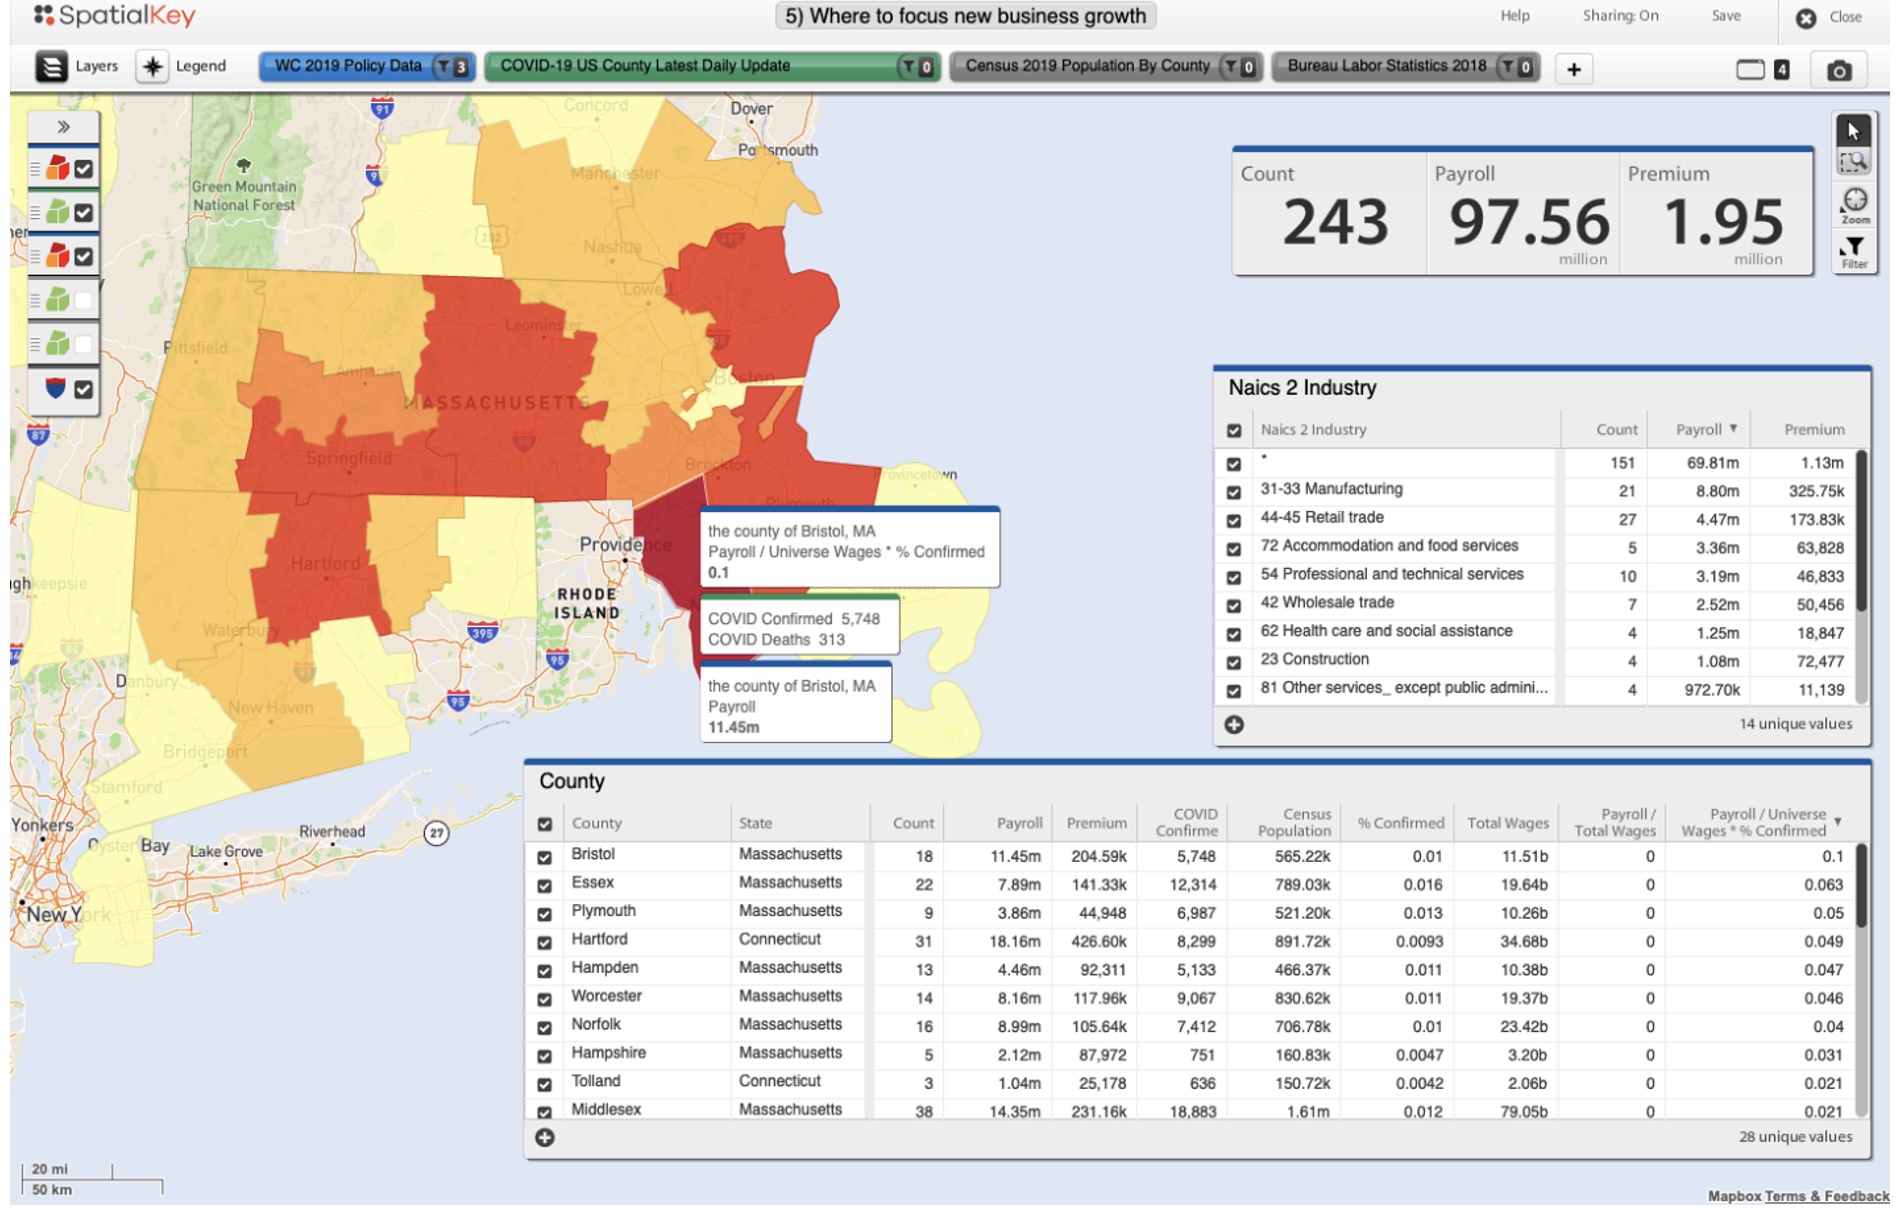Enable the fourth map layer's visibility checkbox
Screen dimensions: 1902x1208
pyautogui.click(x=84, y=300)
